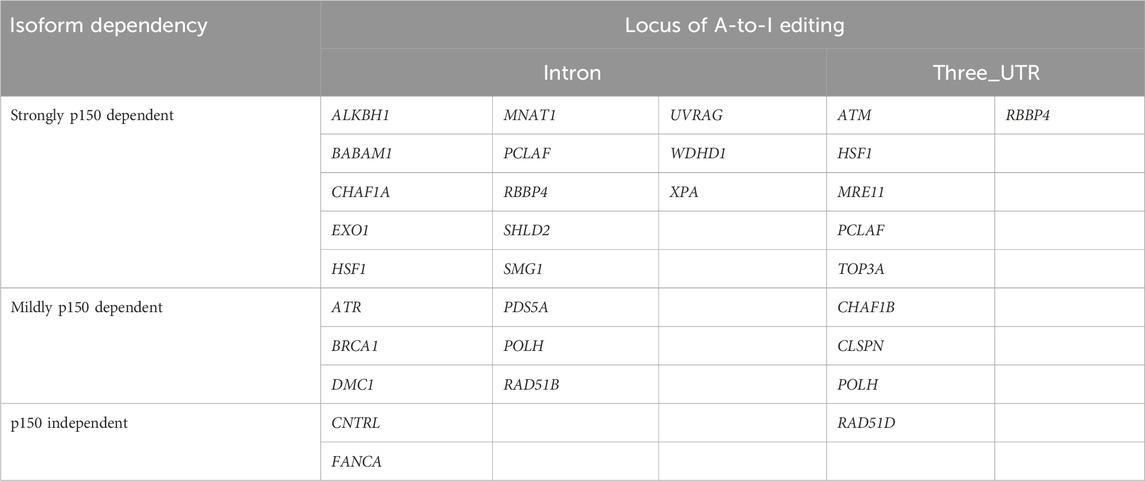Screen dimensions: 1145x481
Task: Select the CLSPN cell
Action: pyautogui.click(x=859, y=346)
